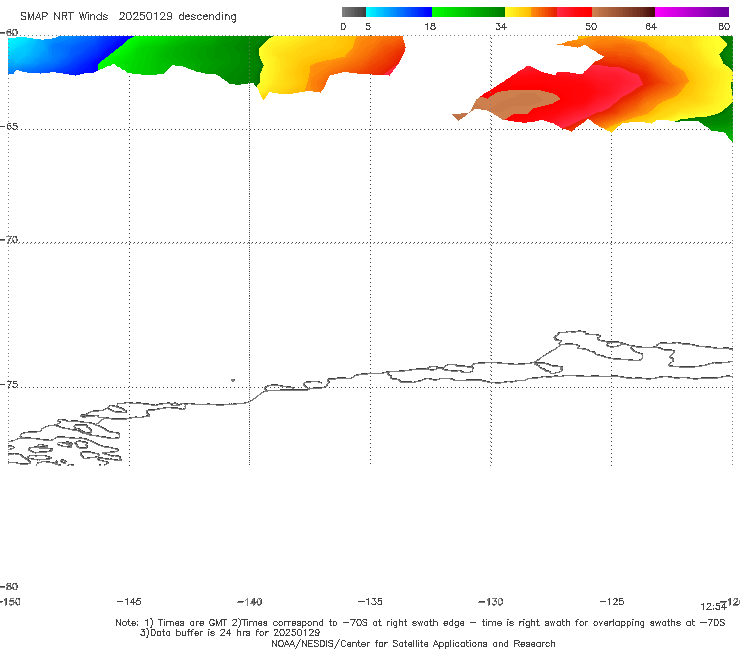Click the green segment of the wind scale
Screen dimensions: 740x650
click(468, 12)
